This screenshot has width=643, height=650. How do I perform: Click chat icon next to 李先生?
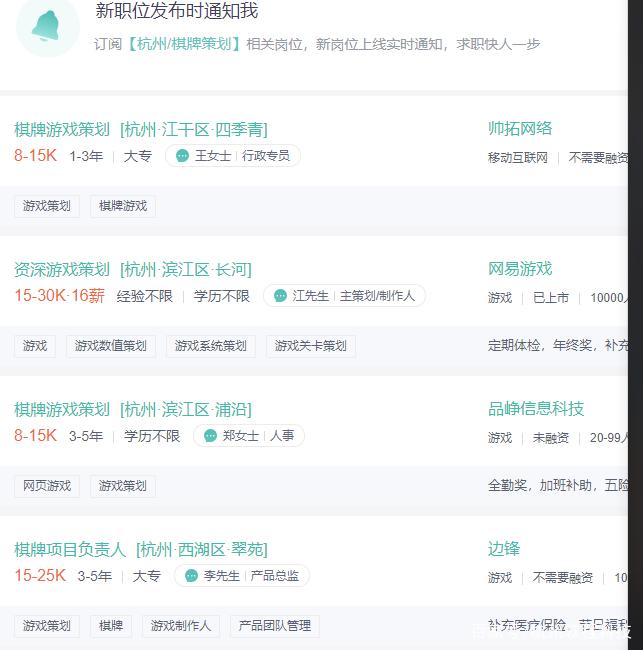(191, 576)
